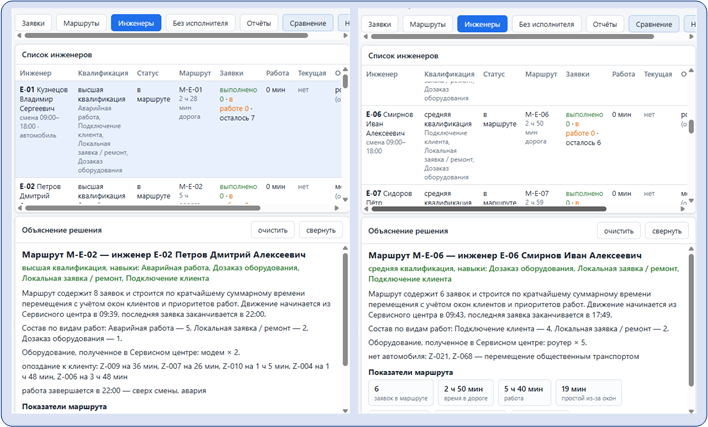708x427 pixels.
Task: Click Показатели маршрута heading in right panel
Action: [410, 372]
